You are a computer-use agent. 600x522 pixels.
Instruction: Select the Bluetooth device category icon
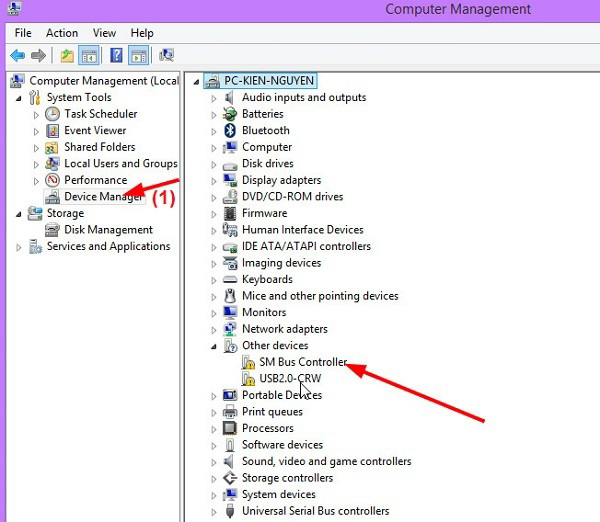point(230,130)
